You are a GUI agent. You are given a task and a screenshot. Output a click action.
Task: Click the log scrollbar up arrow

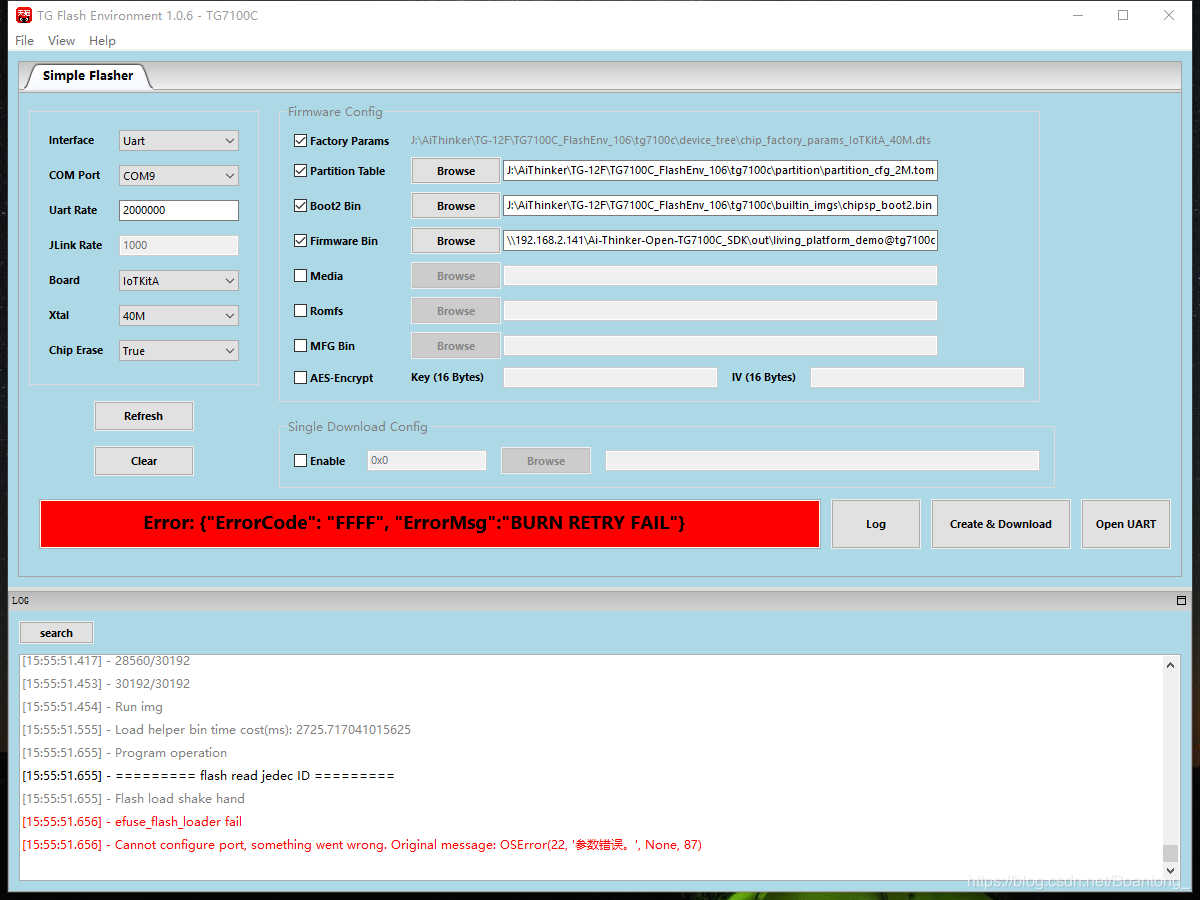click(1171, 665)
